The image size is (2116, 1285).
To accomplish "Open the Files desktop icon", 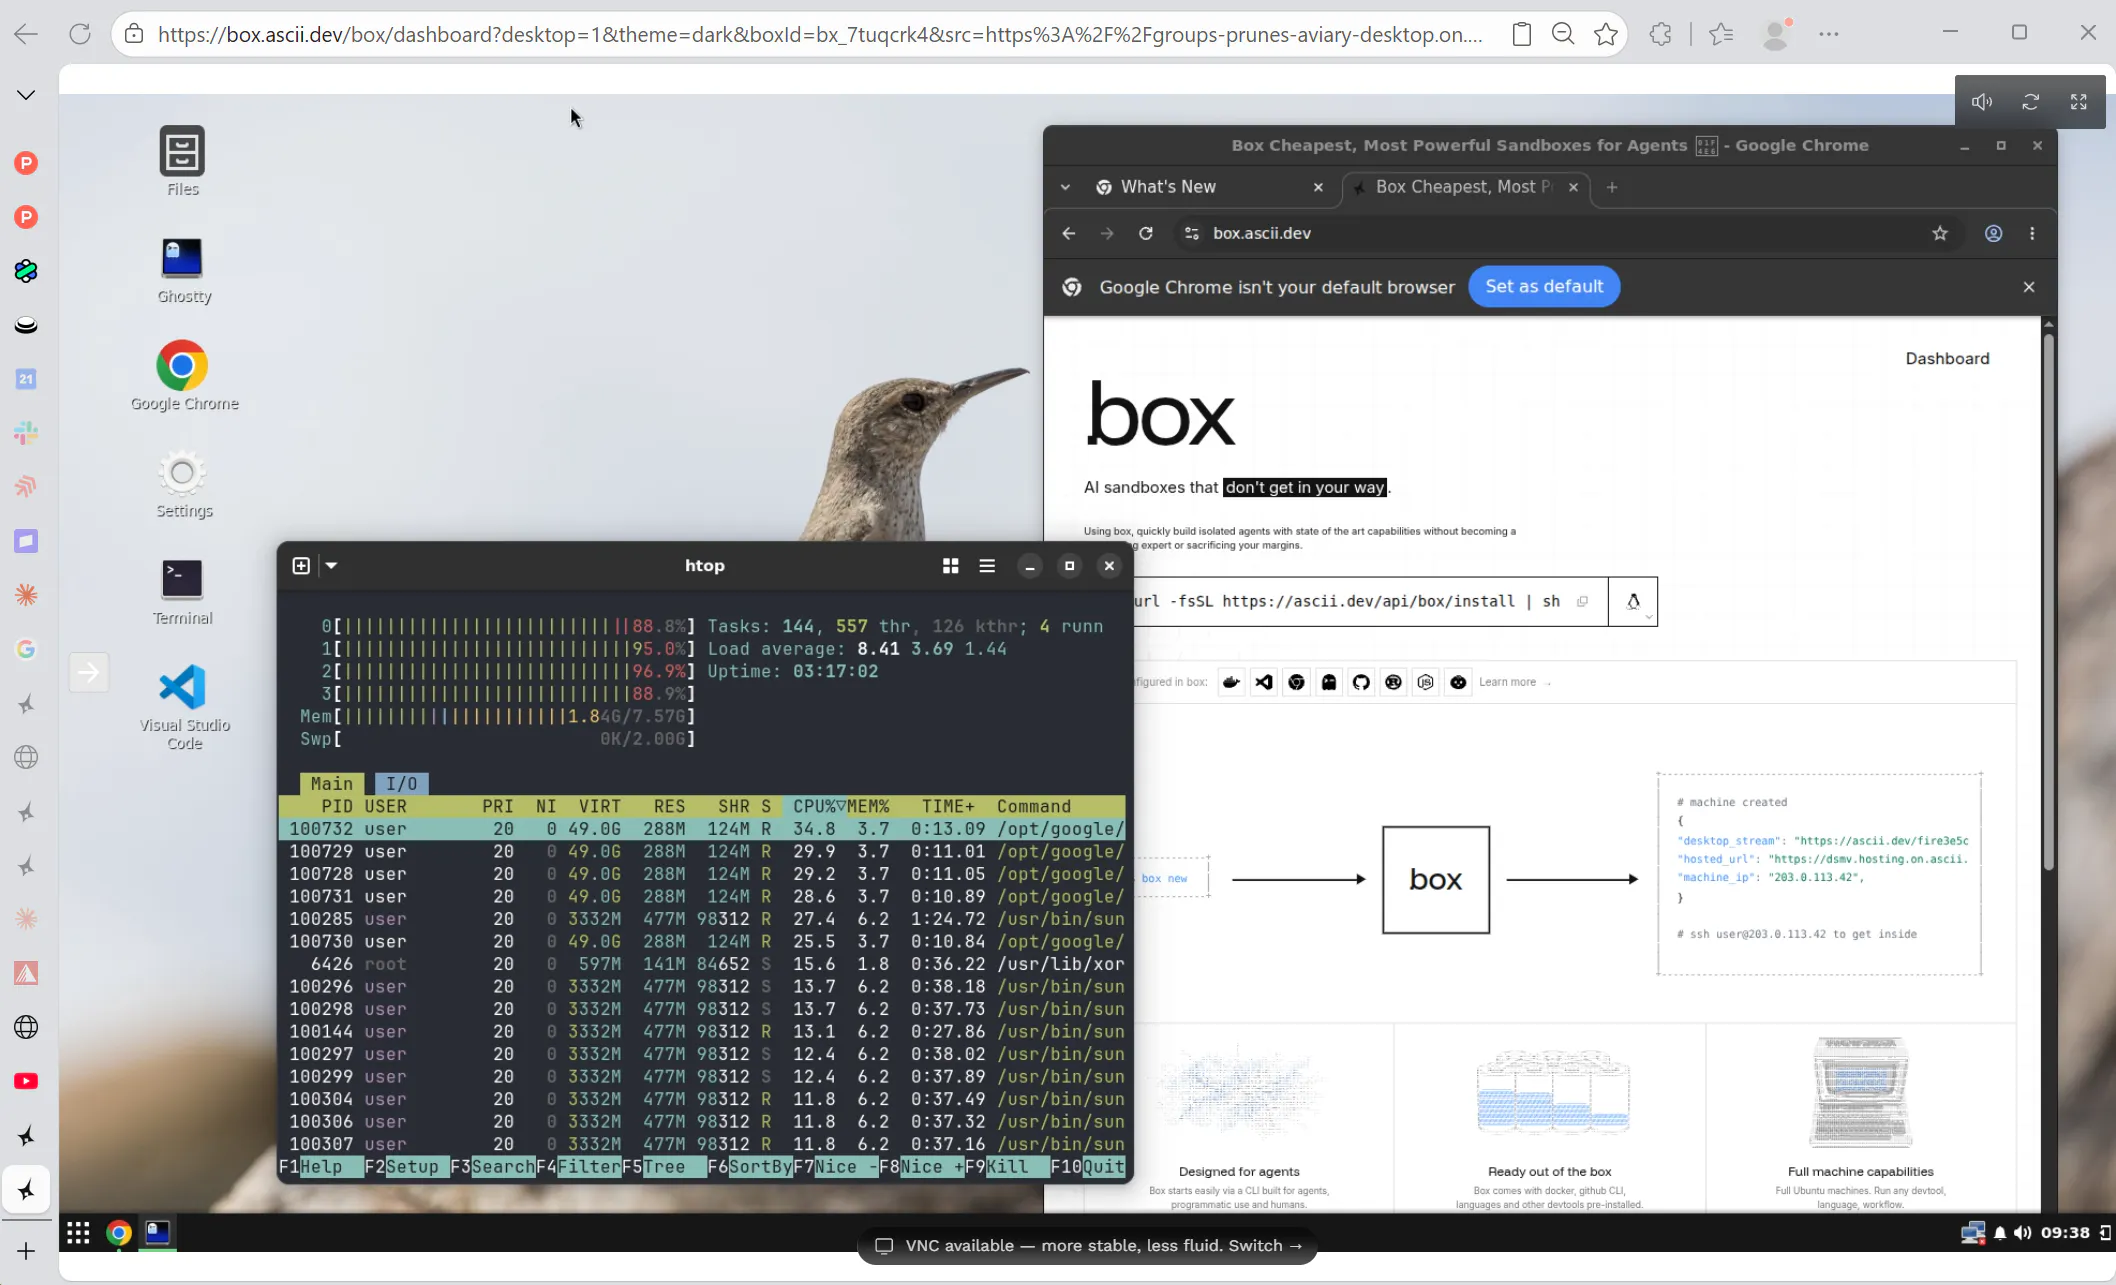I will tap(182, 161).
